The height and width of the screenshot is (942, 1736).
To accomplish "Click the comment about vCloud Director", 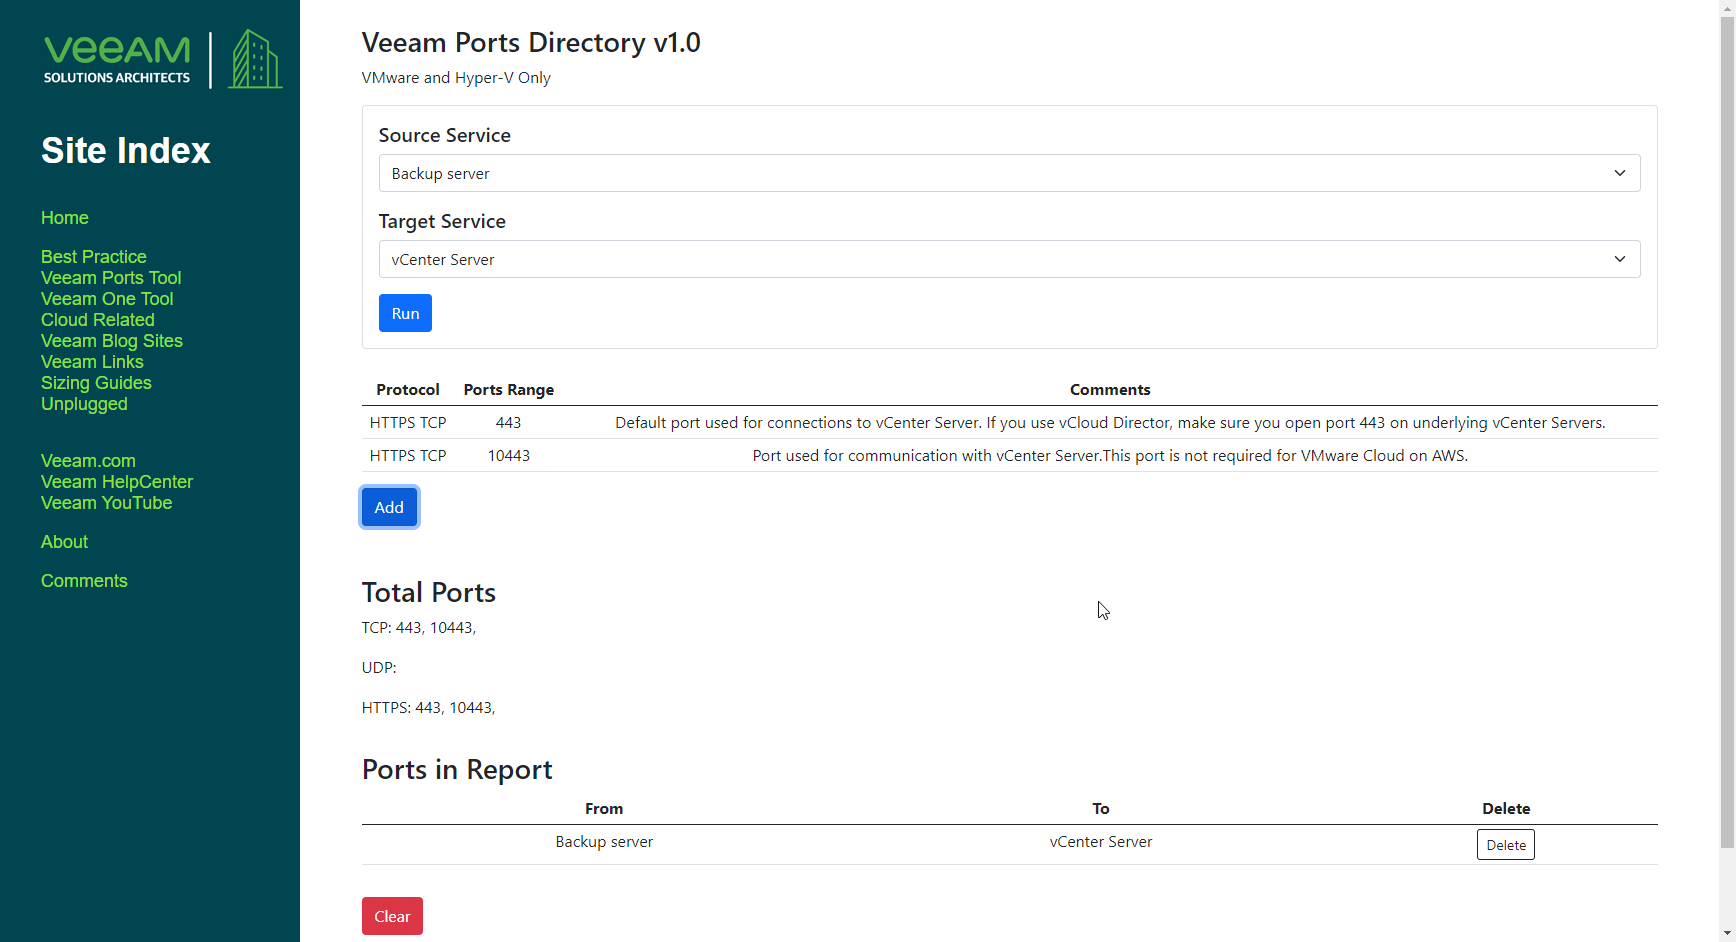I will tap(1110, 423).
